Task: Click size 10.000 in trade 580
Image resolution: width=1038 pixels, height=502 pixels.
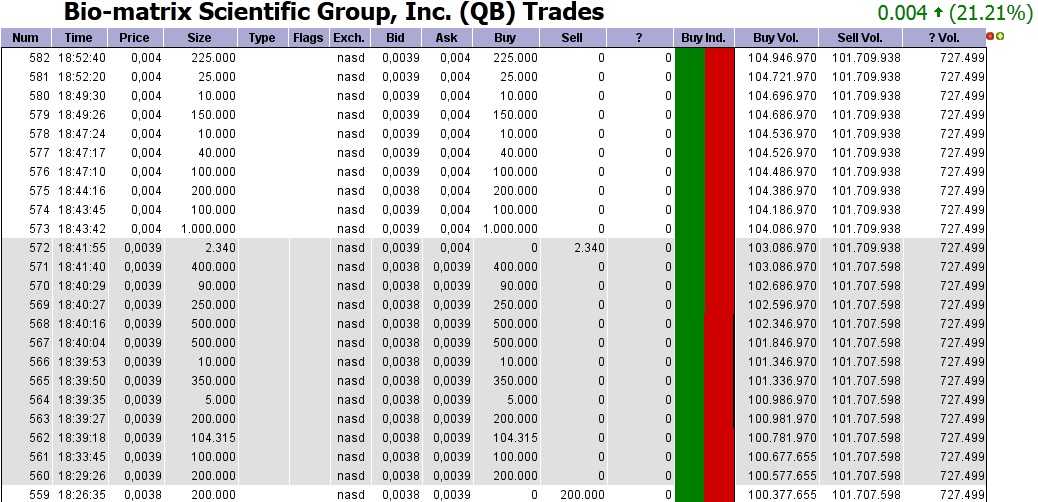Action: click(x=216, y=96)
